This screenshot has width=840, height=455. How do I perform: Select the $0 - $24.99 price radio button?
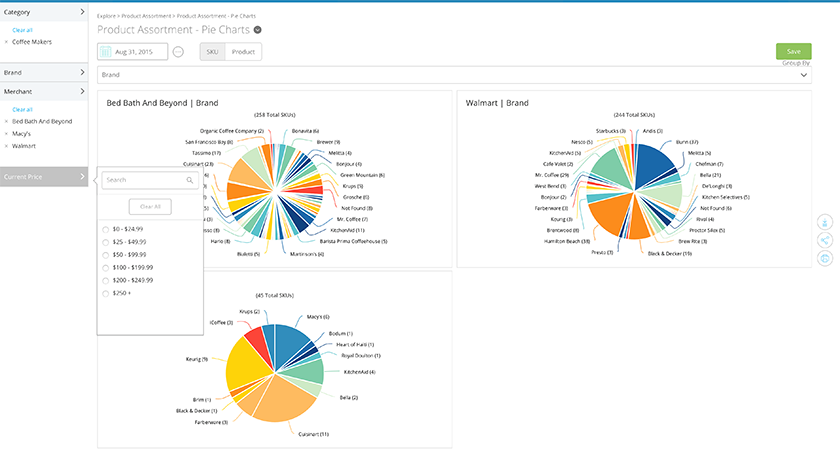click(x=106, y=229)
